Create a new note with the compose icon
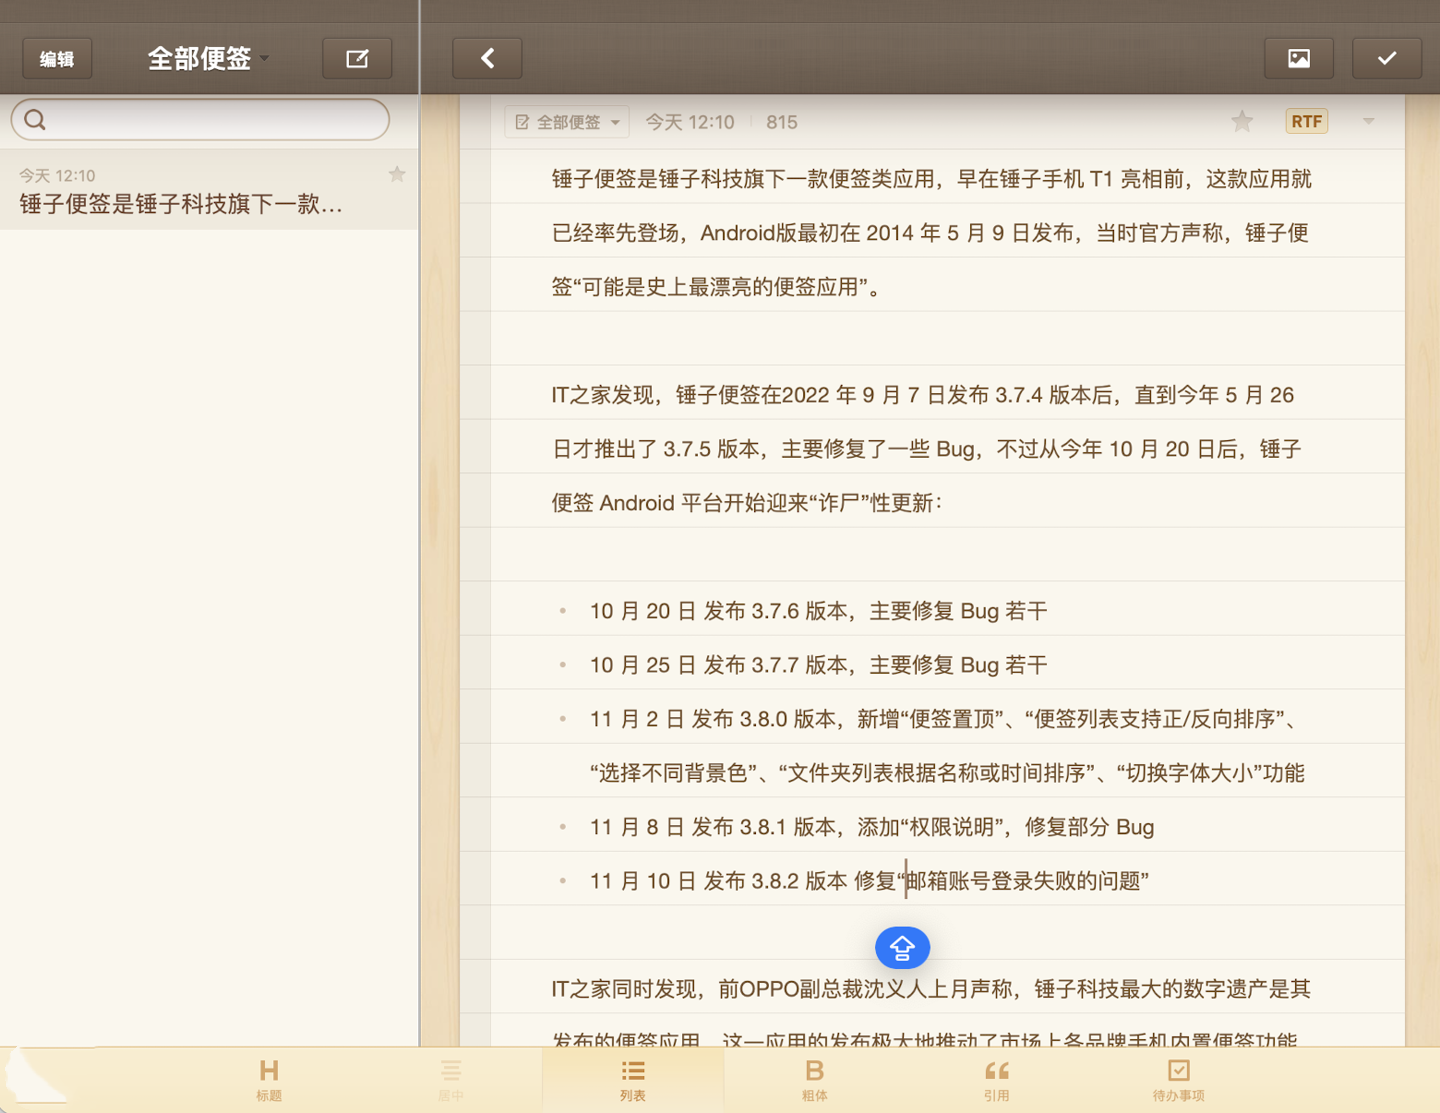 point(357,59)
